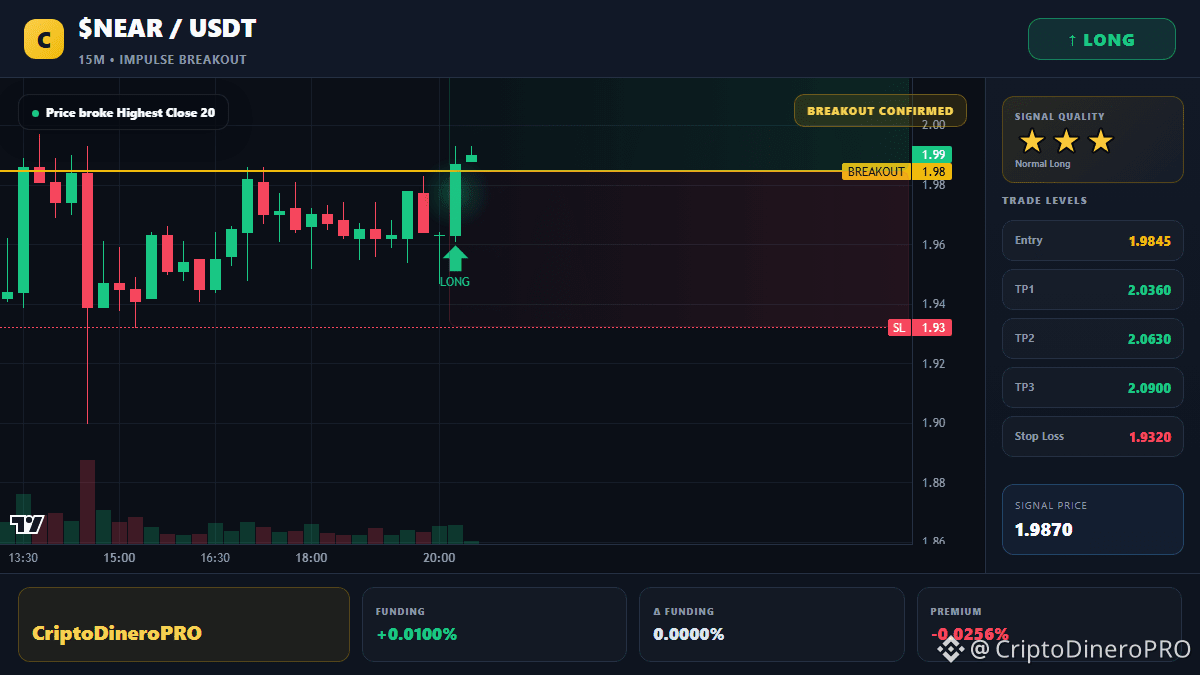Viewport: 1200px width, 675px height.
Task: Click the $NEAR / USDT pair title
Action: 165,30
